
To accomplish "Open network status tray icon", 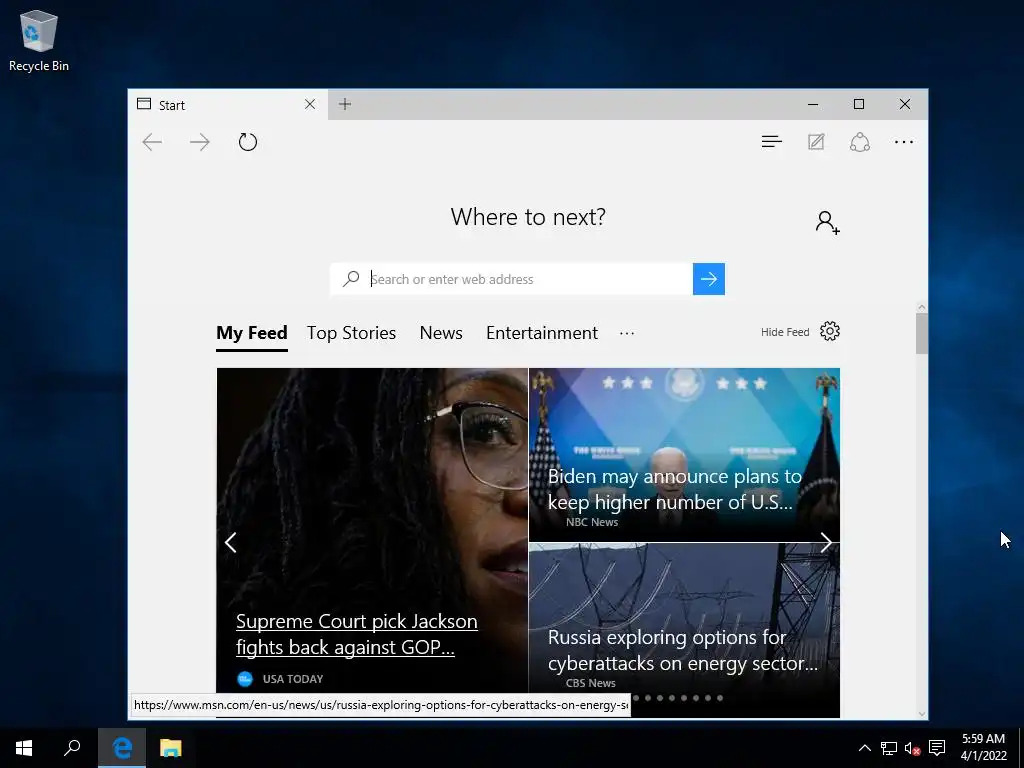I will pyautogui.click(x=888, y=748).
